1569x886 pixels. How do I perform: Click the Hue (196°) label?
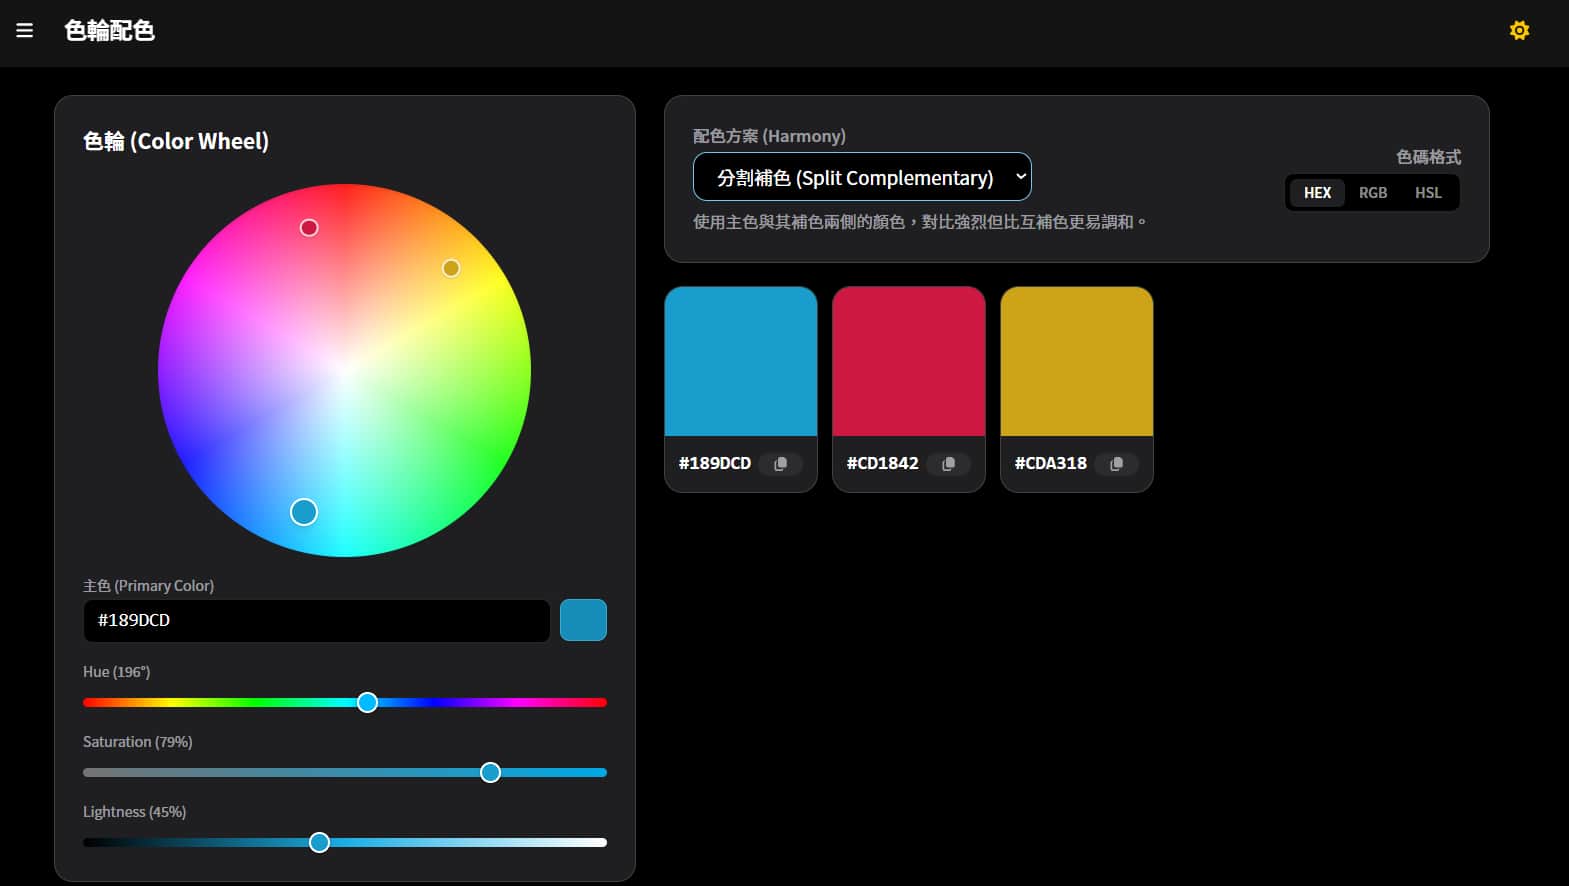116,672
